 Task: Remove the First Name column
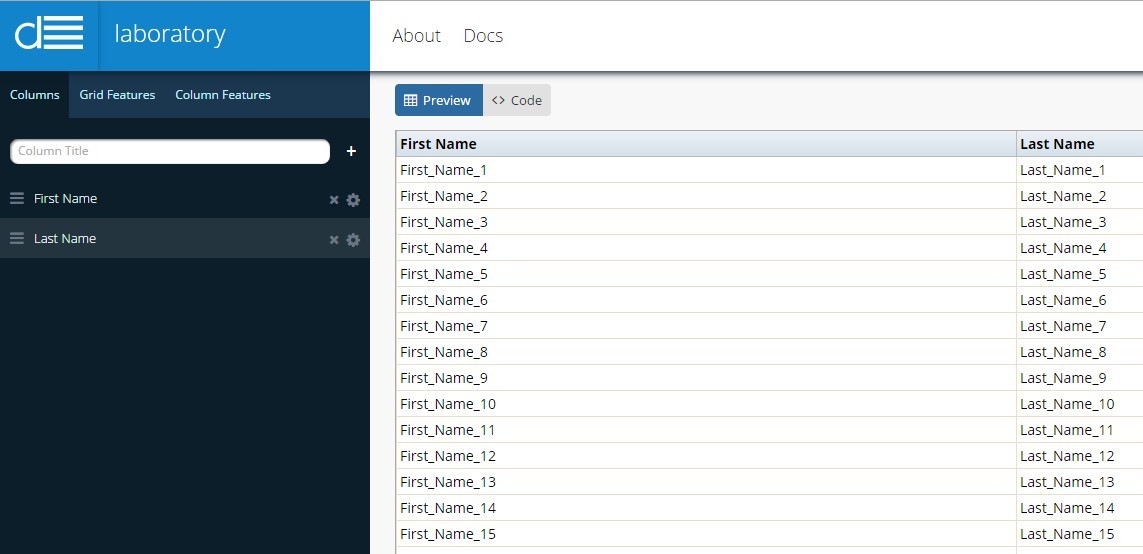coord(334,200)
